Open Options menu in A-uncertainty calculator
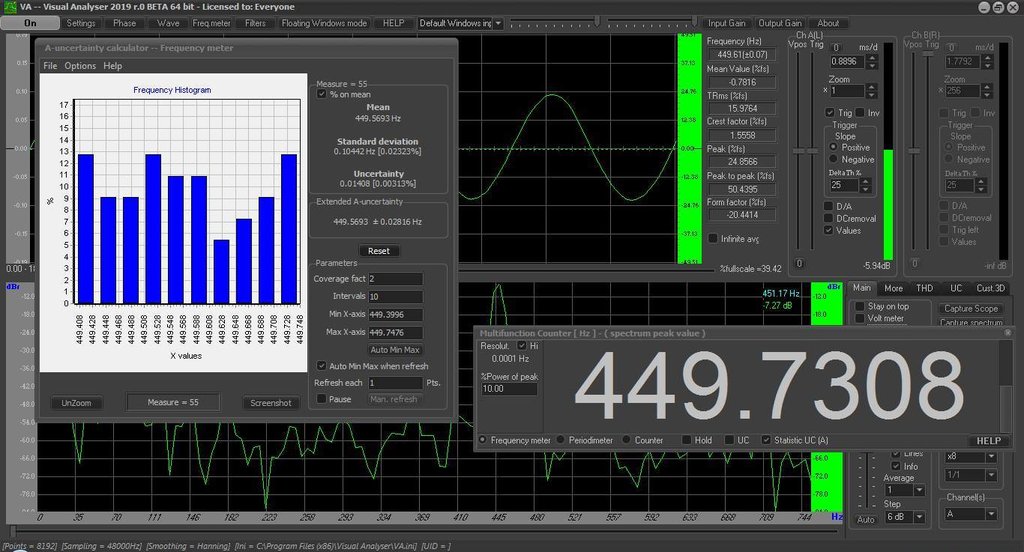1024x552 pixels. 80,66
